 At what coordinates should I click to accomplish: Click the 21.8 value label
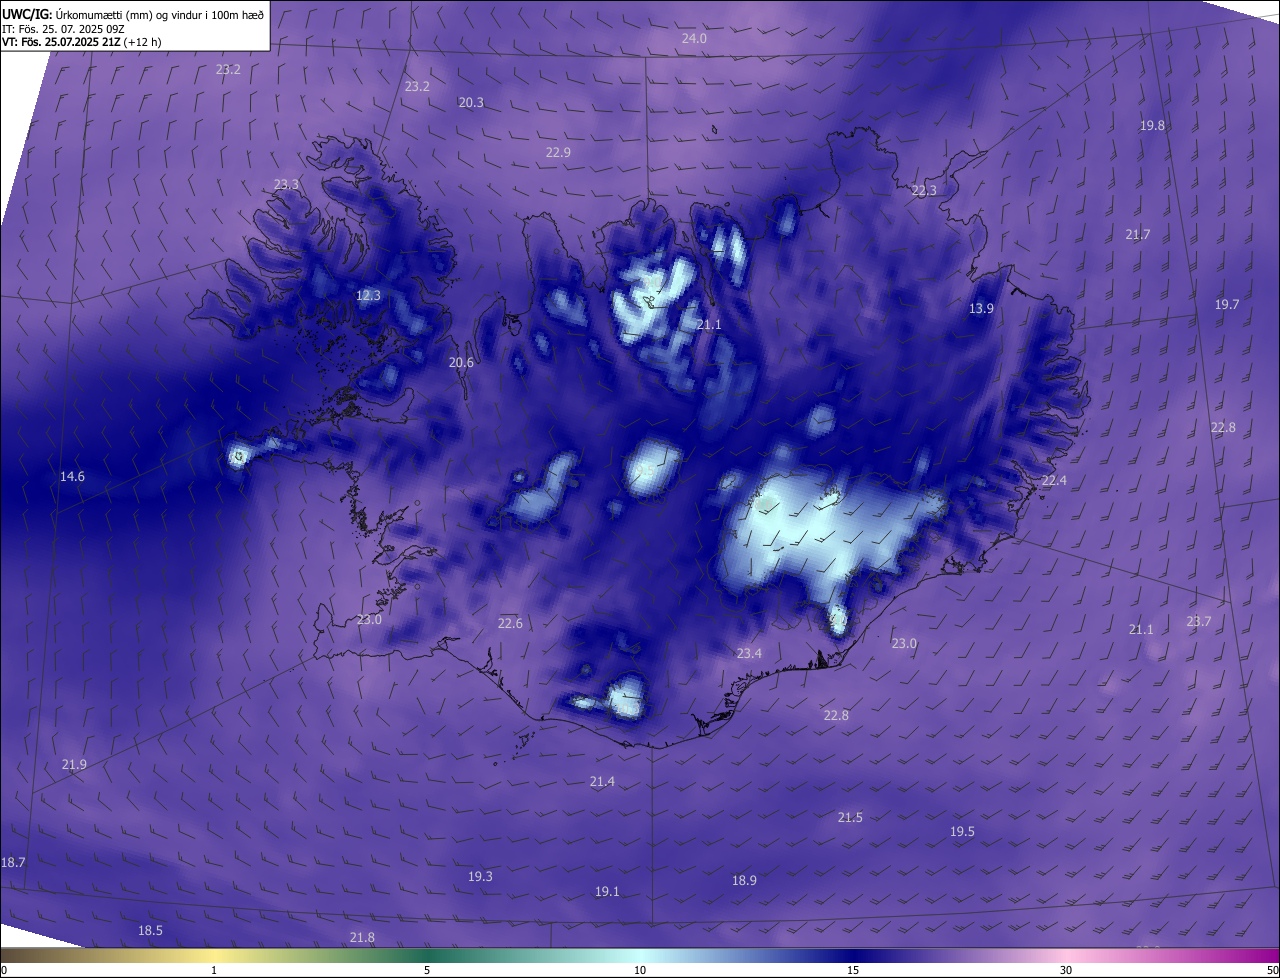[362, 937]
